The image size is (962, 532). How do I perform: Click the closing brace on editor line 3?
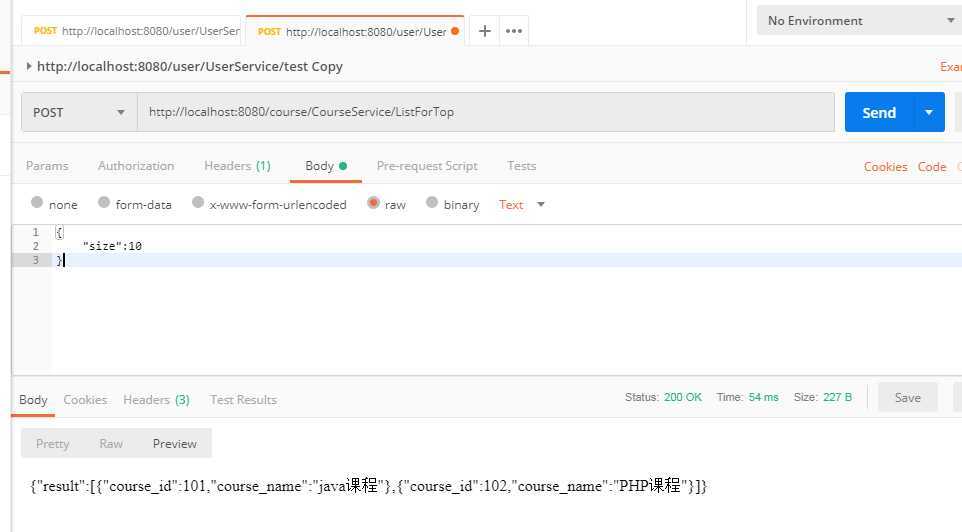point(60,260)
